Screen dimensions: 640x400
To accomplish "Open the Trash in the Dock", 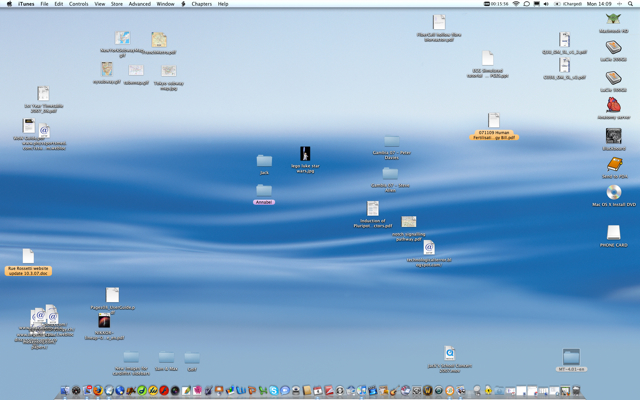I will [576, 391].
